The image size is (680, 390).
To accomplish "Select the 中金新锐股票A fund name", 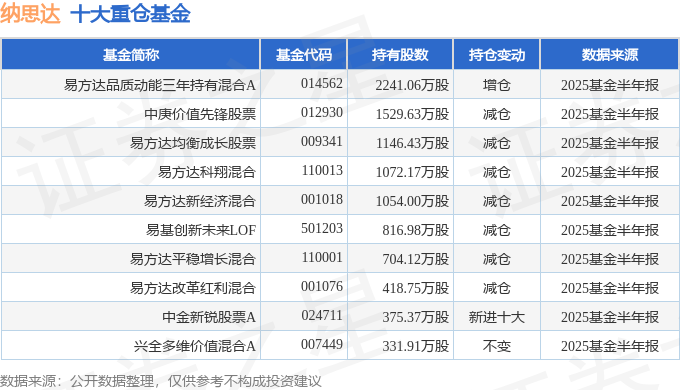I will point(209,318).
